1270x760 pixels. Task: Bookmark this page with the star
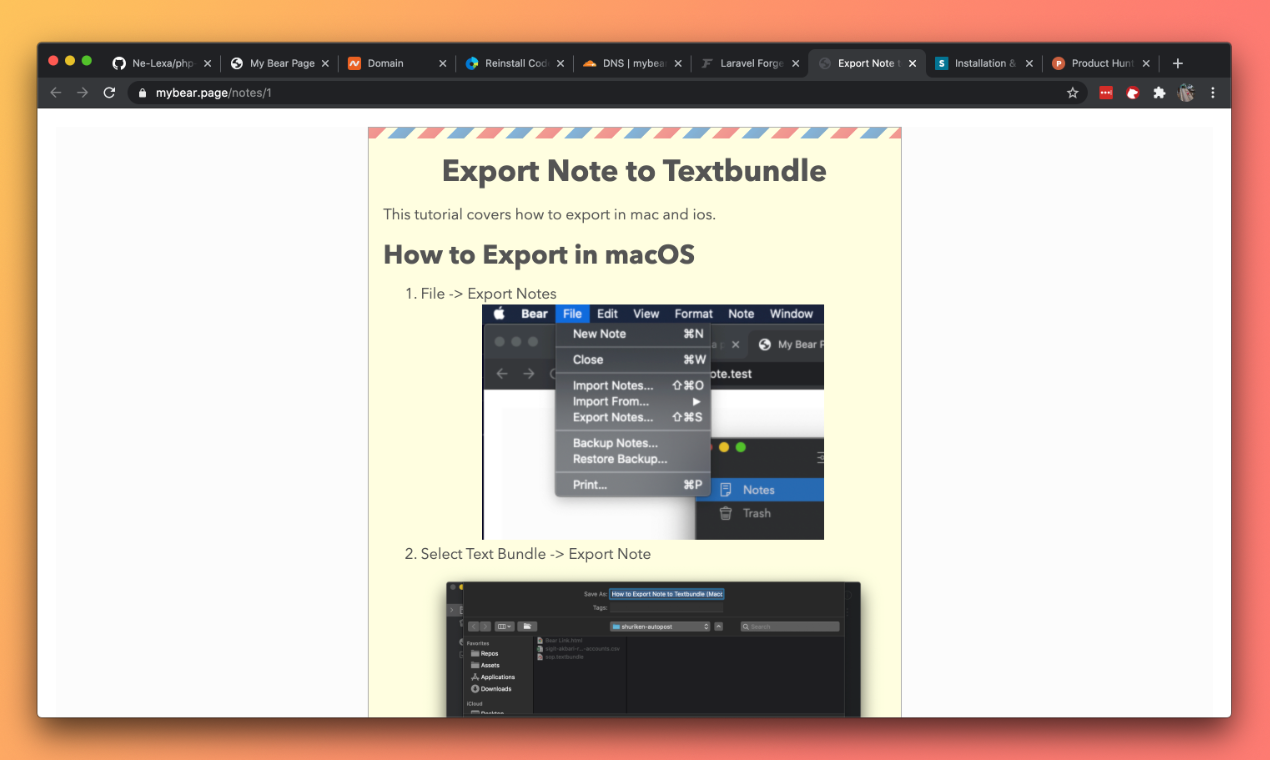(1072, 93)
